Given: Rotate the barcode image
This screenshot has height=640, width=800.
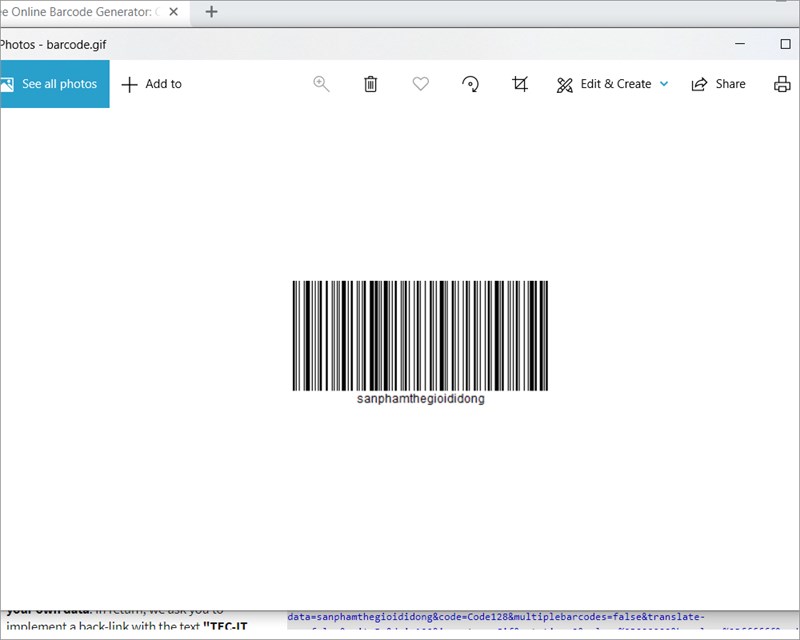Looking at the screenshot, I should pos(470,84).
